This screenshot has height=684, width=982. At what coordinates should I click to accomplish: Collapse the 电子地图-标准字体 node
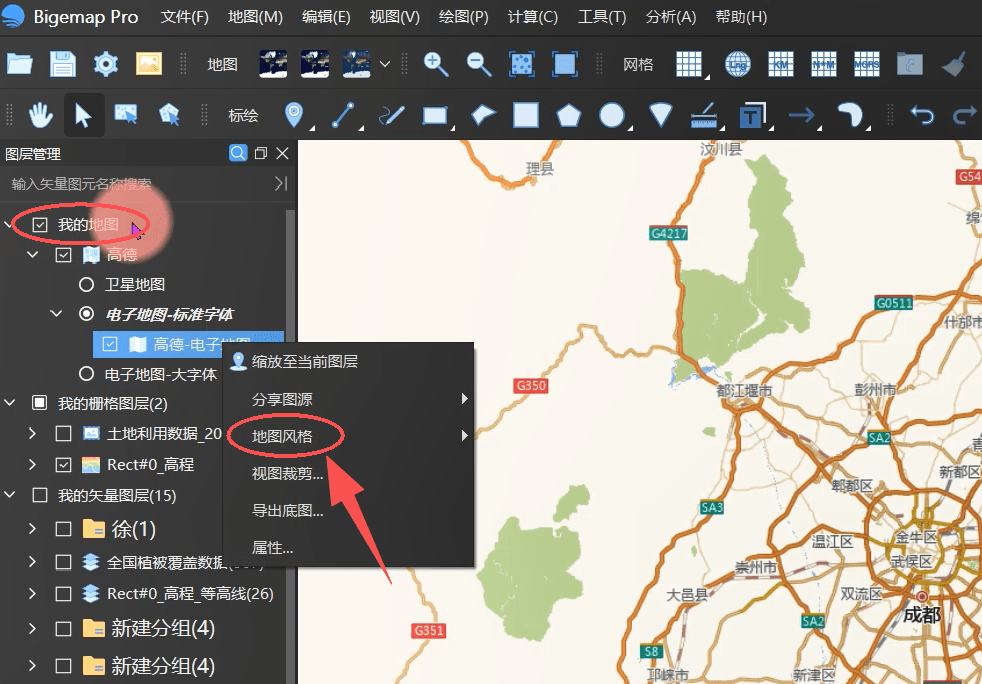click(56, 313)
